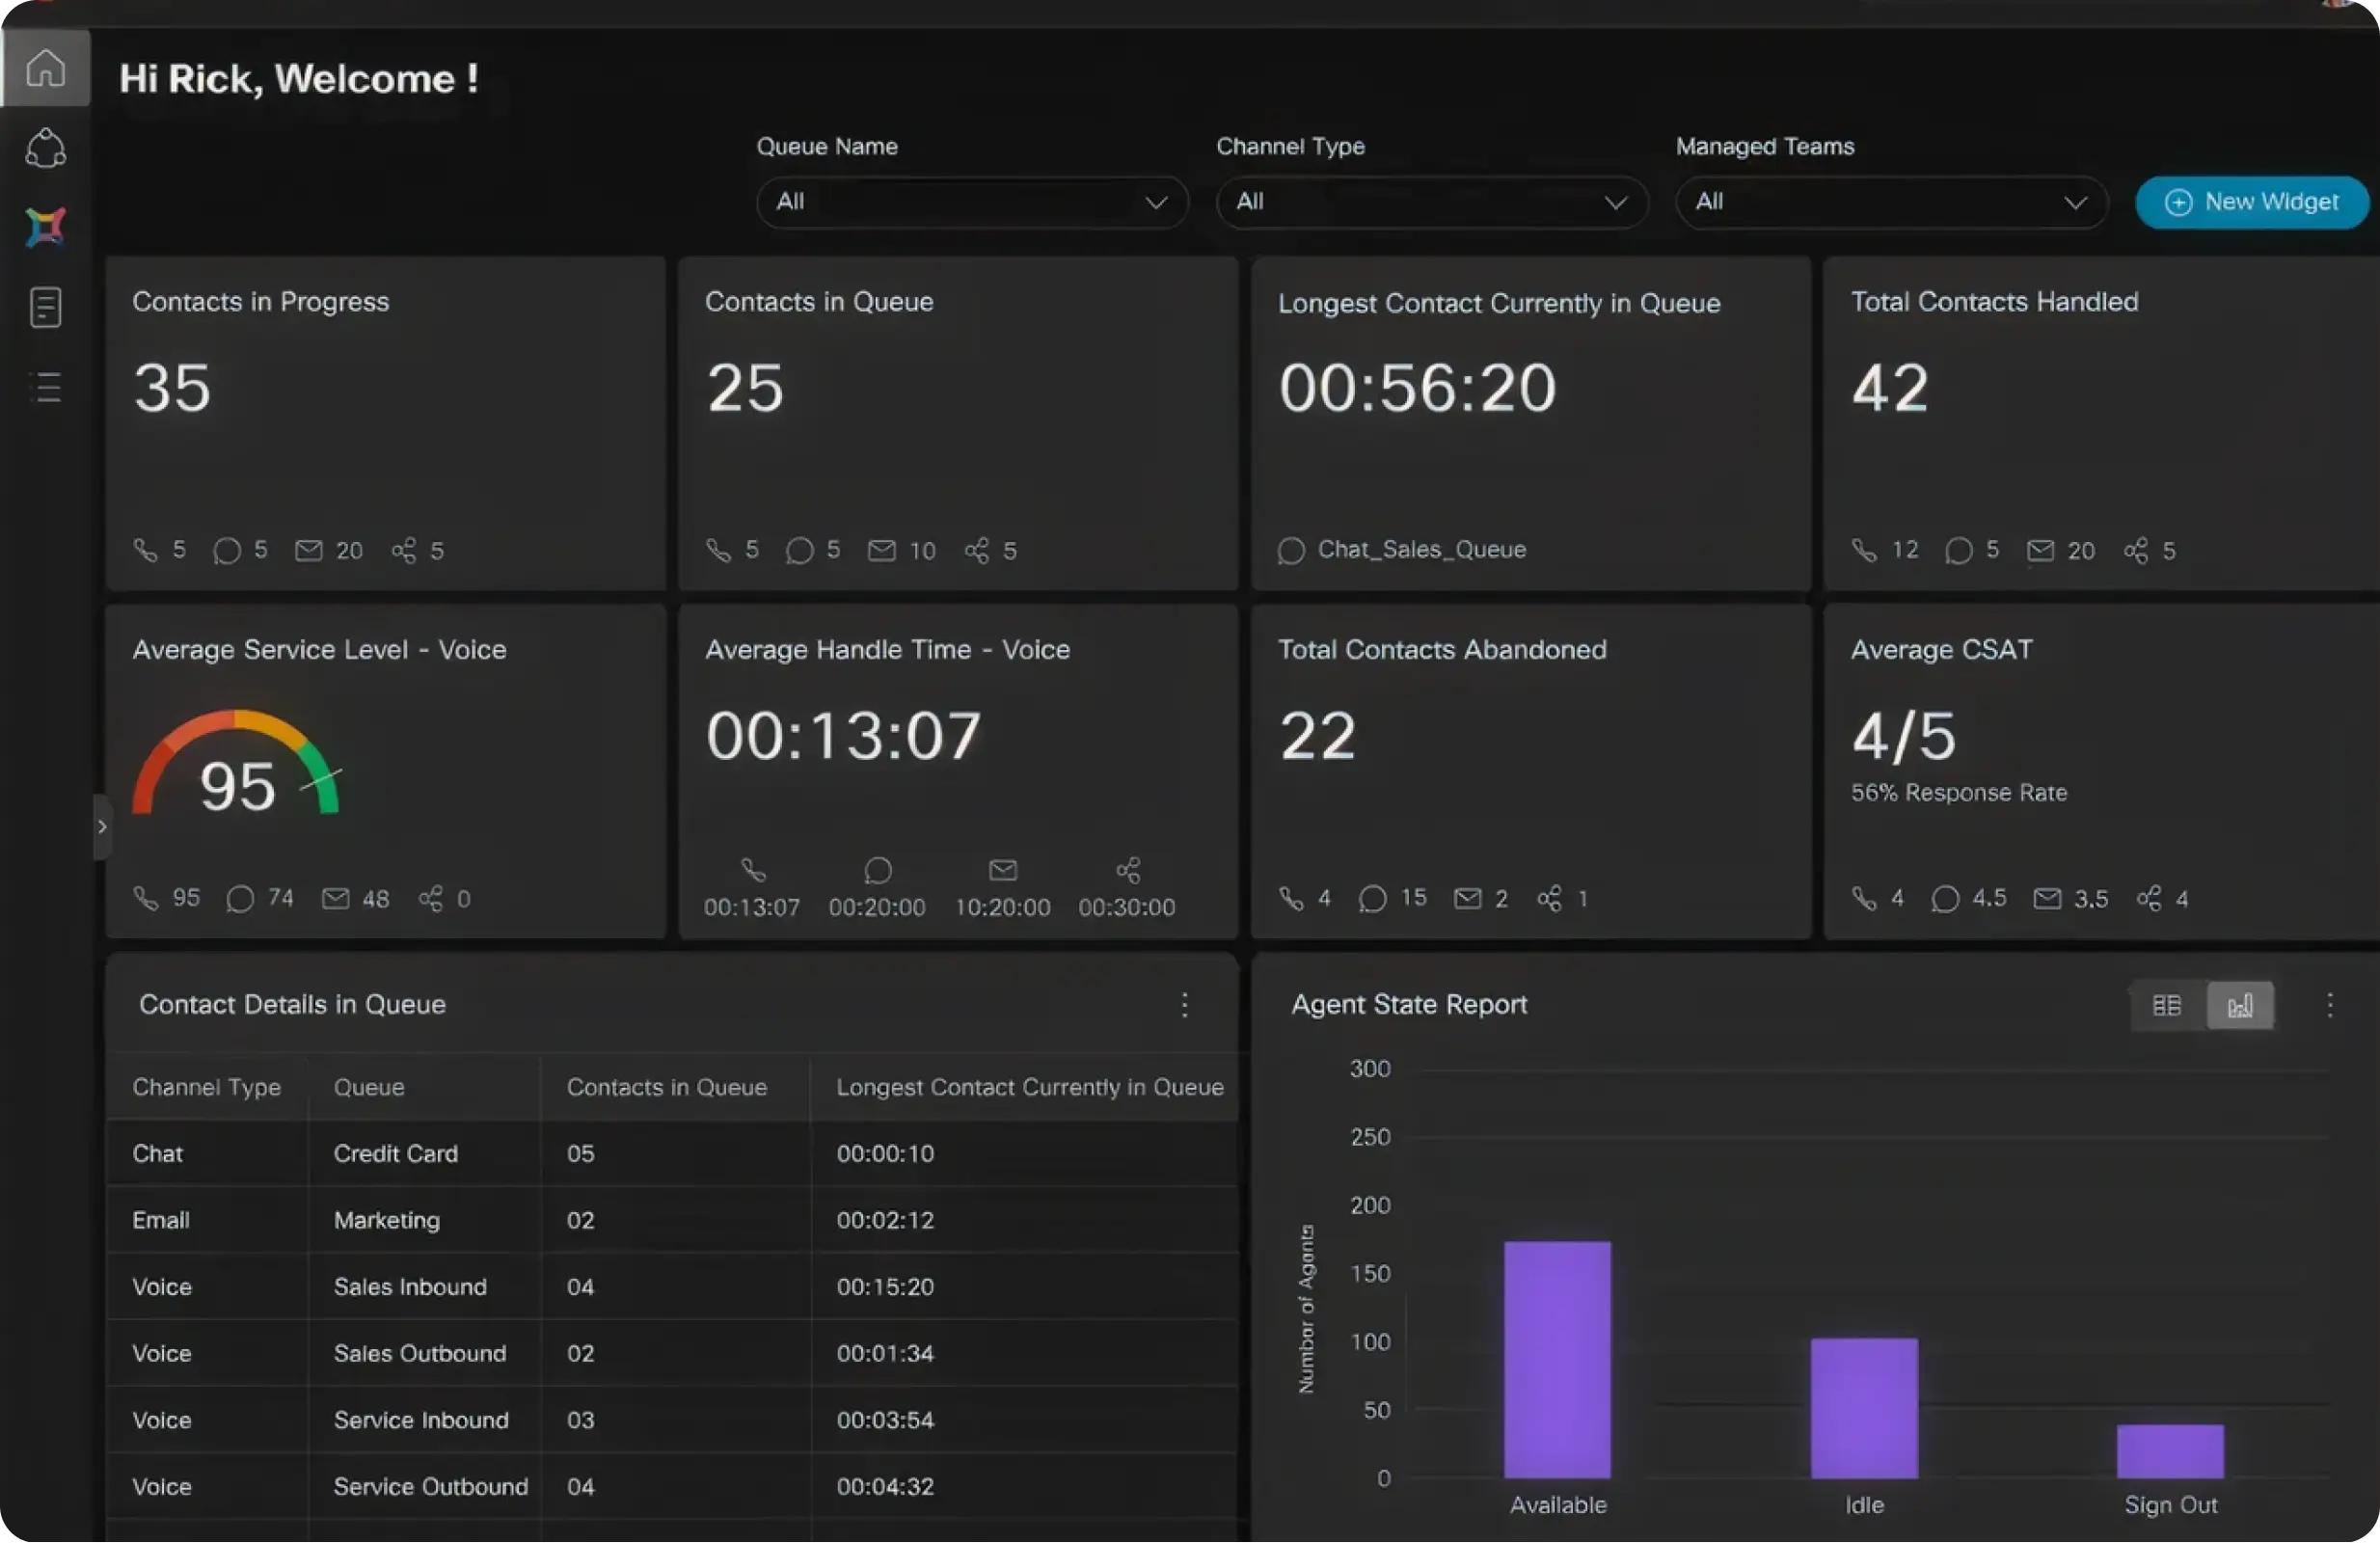Switch Agent State Report to table view

tap(2166, 1005)
